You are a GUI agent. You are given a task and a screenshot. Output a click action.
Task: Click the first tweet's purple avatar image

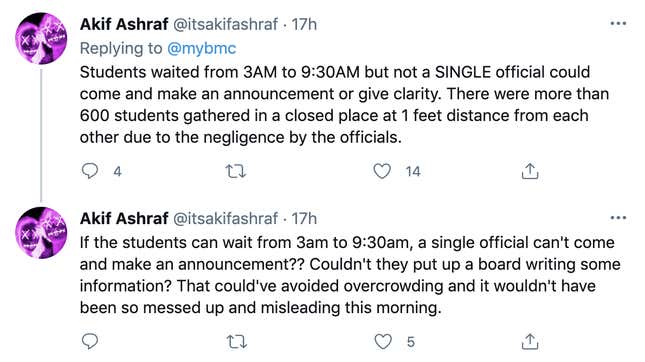[x=41, y=38]
